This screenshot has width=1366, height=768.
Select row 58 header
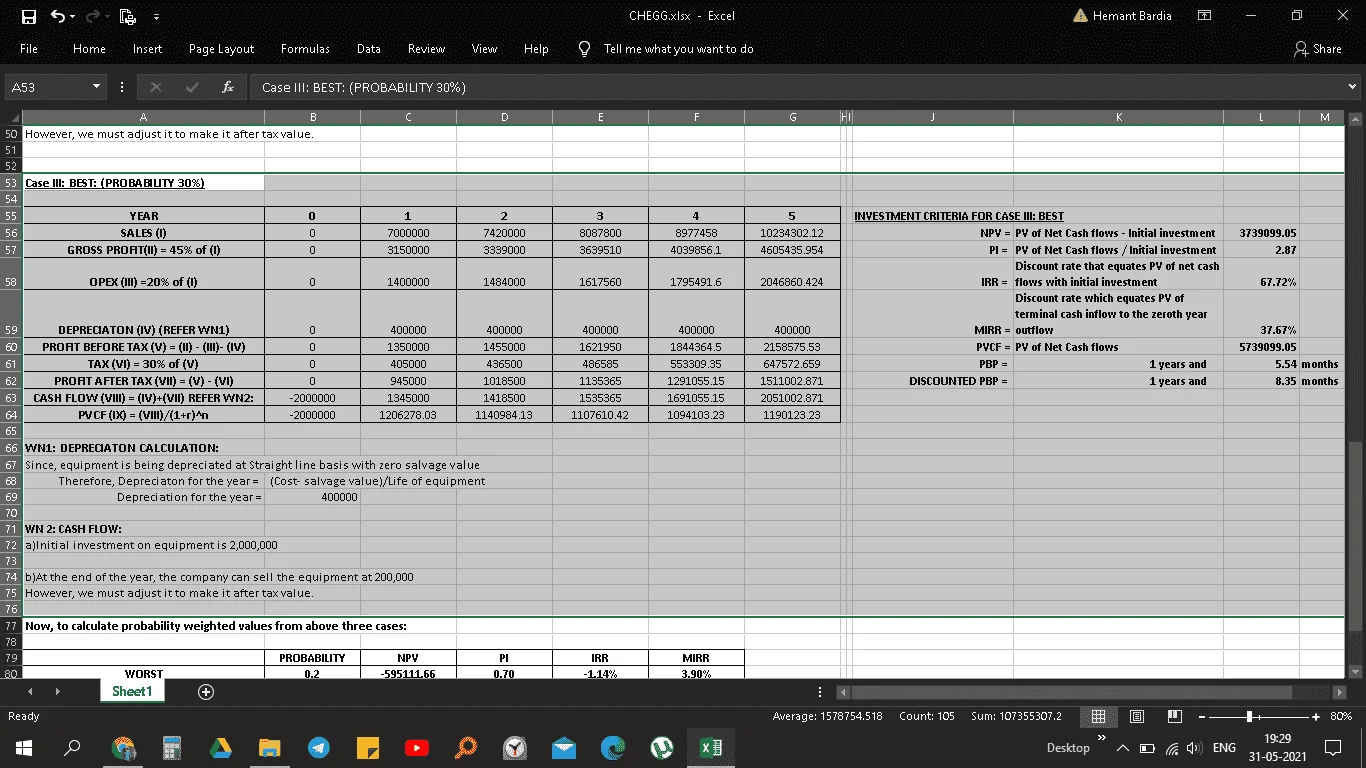(12, 274)
